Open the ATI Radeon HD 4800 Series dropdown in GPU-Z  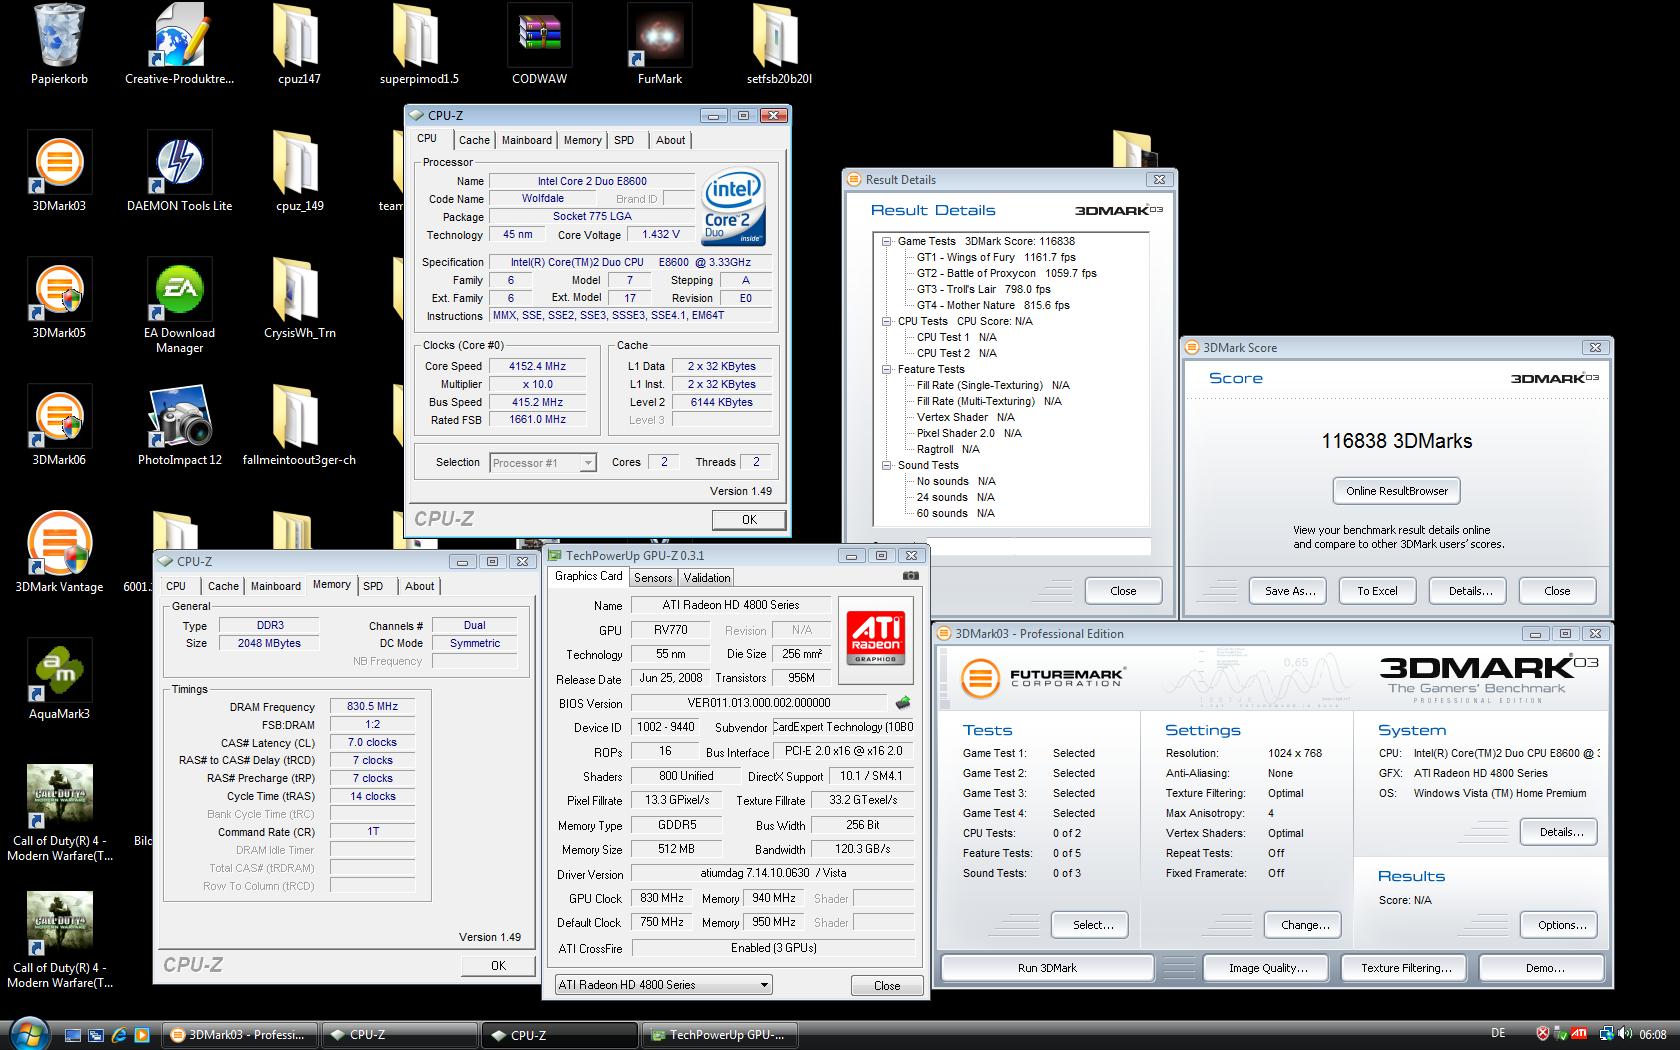(663, 985)
